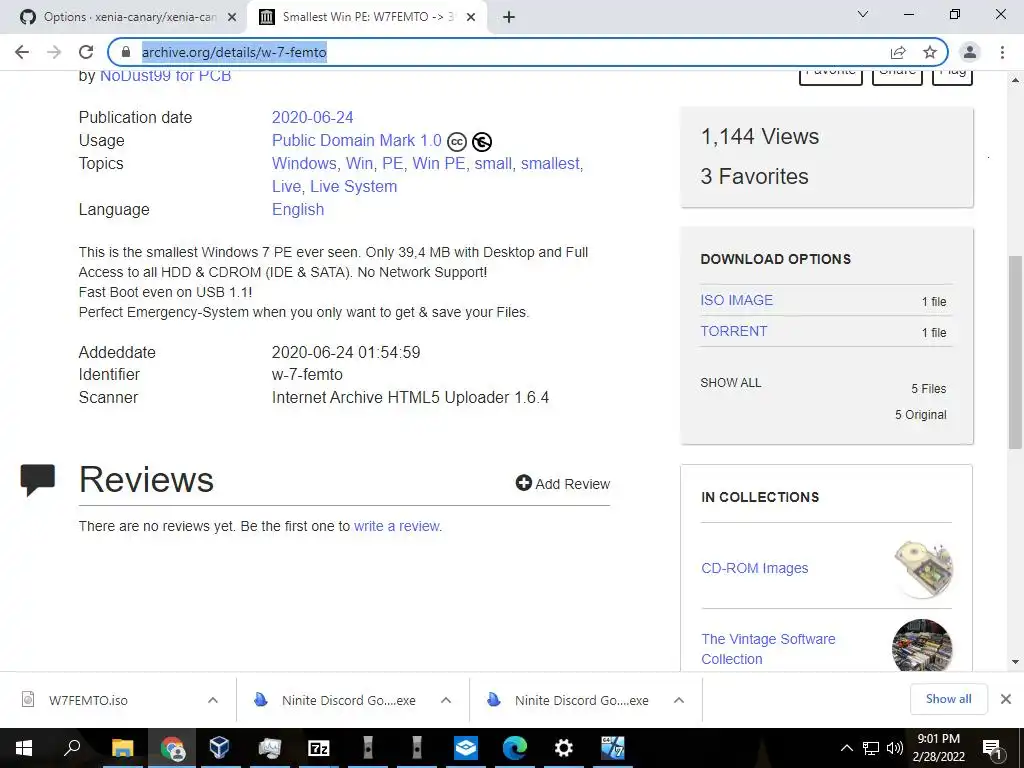This screenshot has height=768, width=1024.
Task: Click the network tray icon
Action: tap(871, 748)
